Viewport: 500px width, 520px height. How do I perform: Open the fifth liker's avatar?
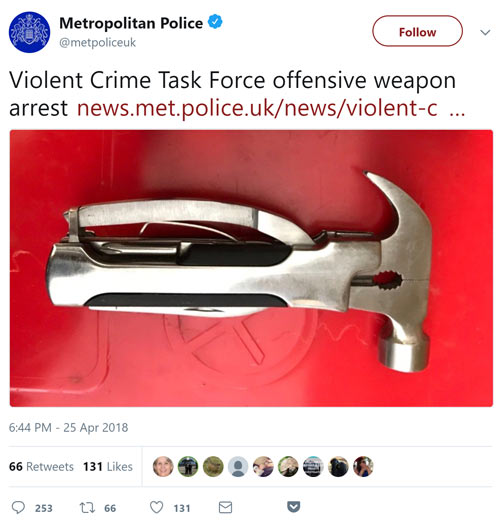tap(263, 466)
